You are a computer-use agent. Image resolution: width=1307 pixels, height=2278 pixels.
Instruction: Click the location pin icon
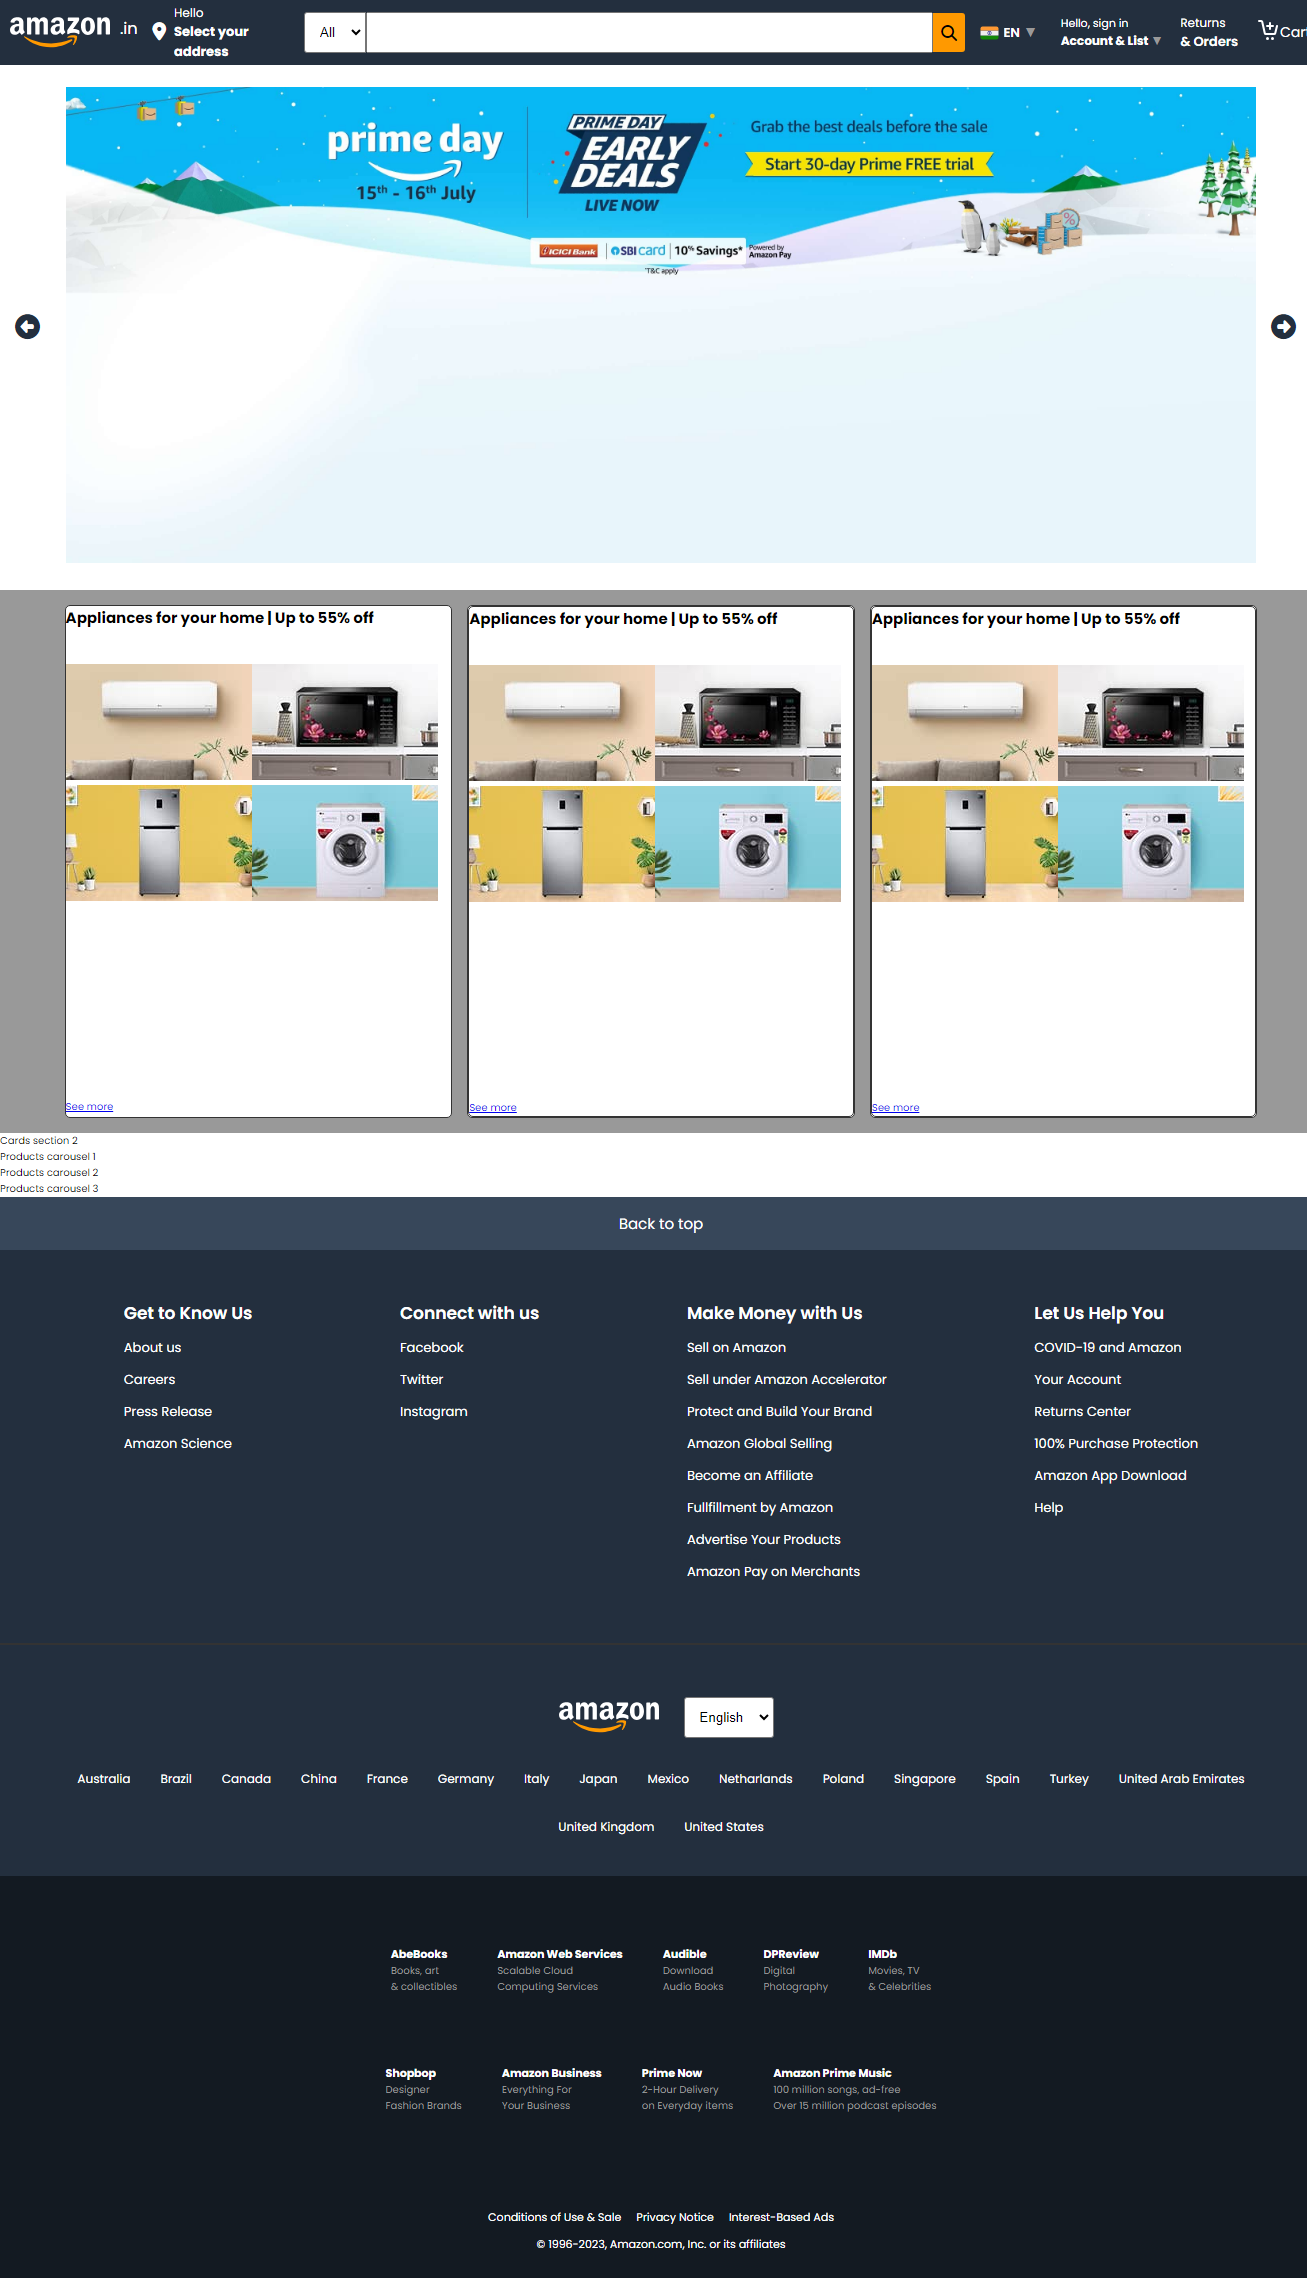(x=159, y=32)
